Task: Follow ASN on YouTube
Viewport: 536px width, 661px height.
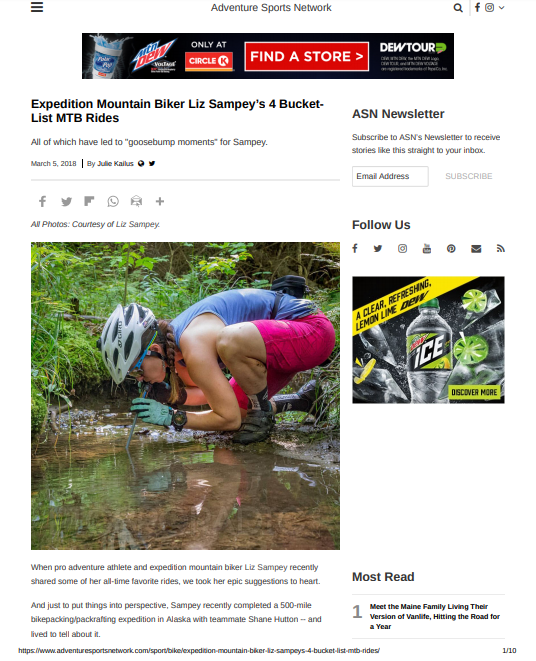Action: click(427, 248)
